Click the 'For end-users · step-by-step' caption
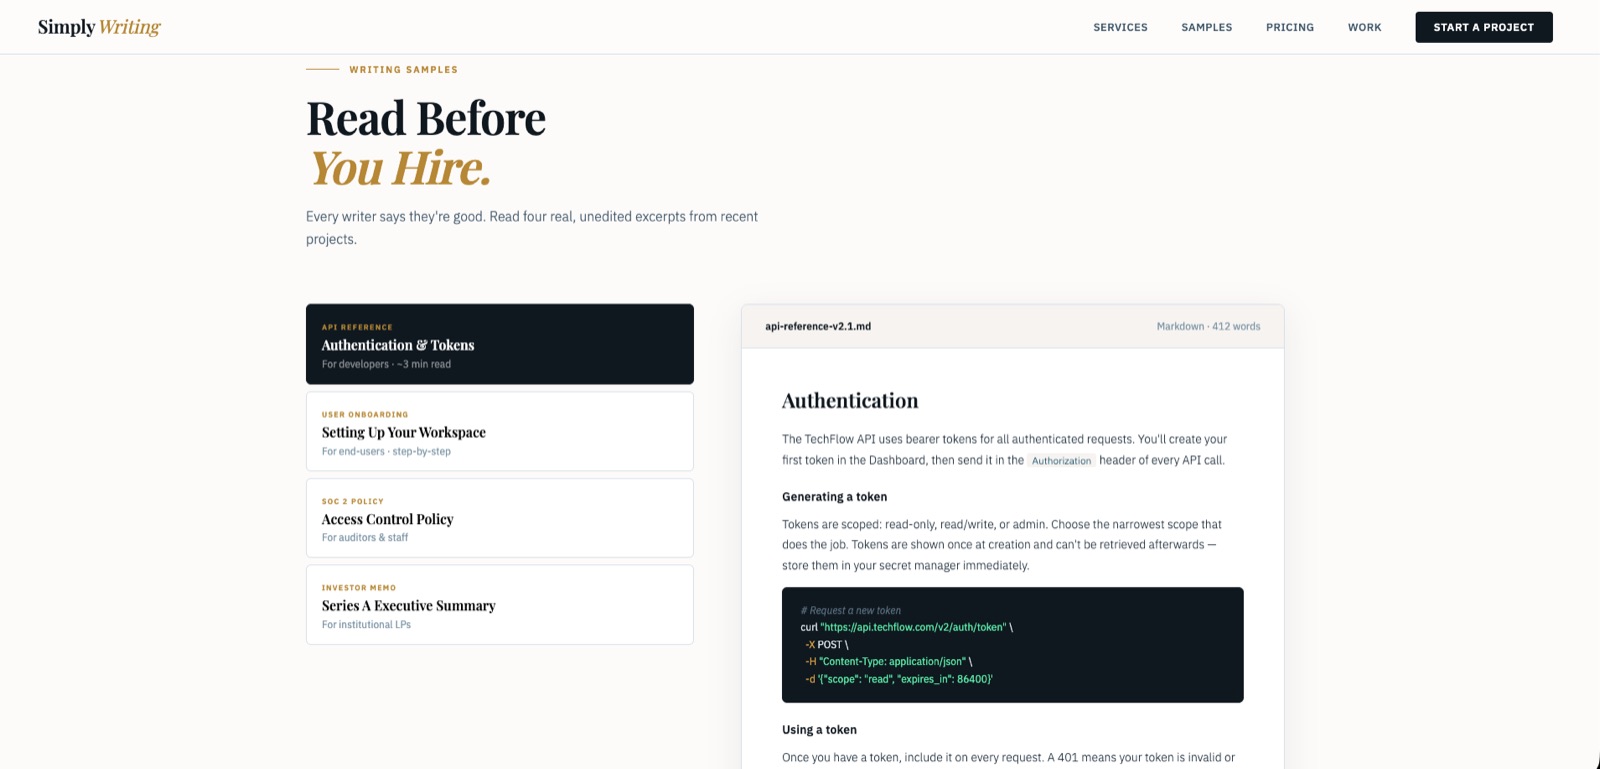1600x769 pixels. pos(386,451)
